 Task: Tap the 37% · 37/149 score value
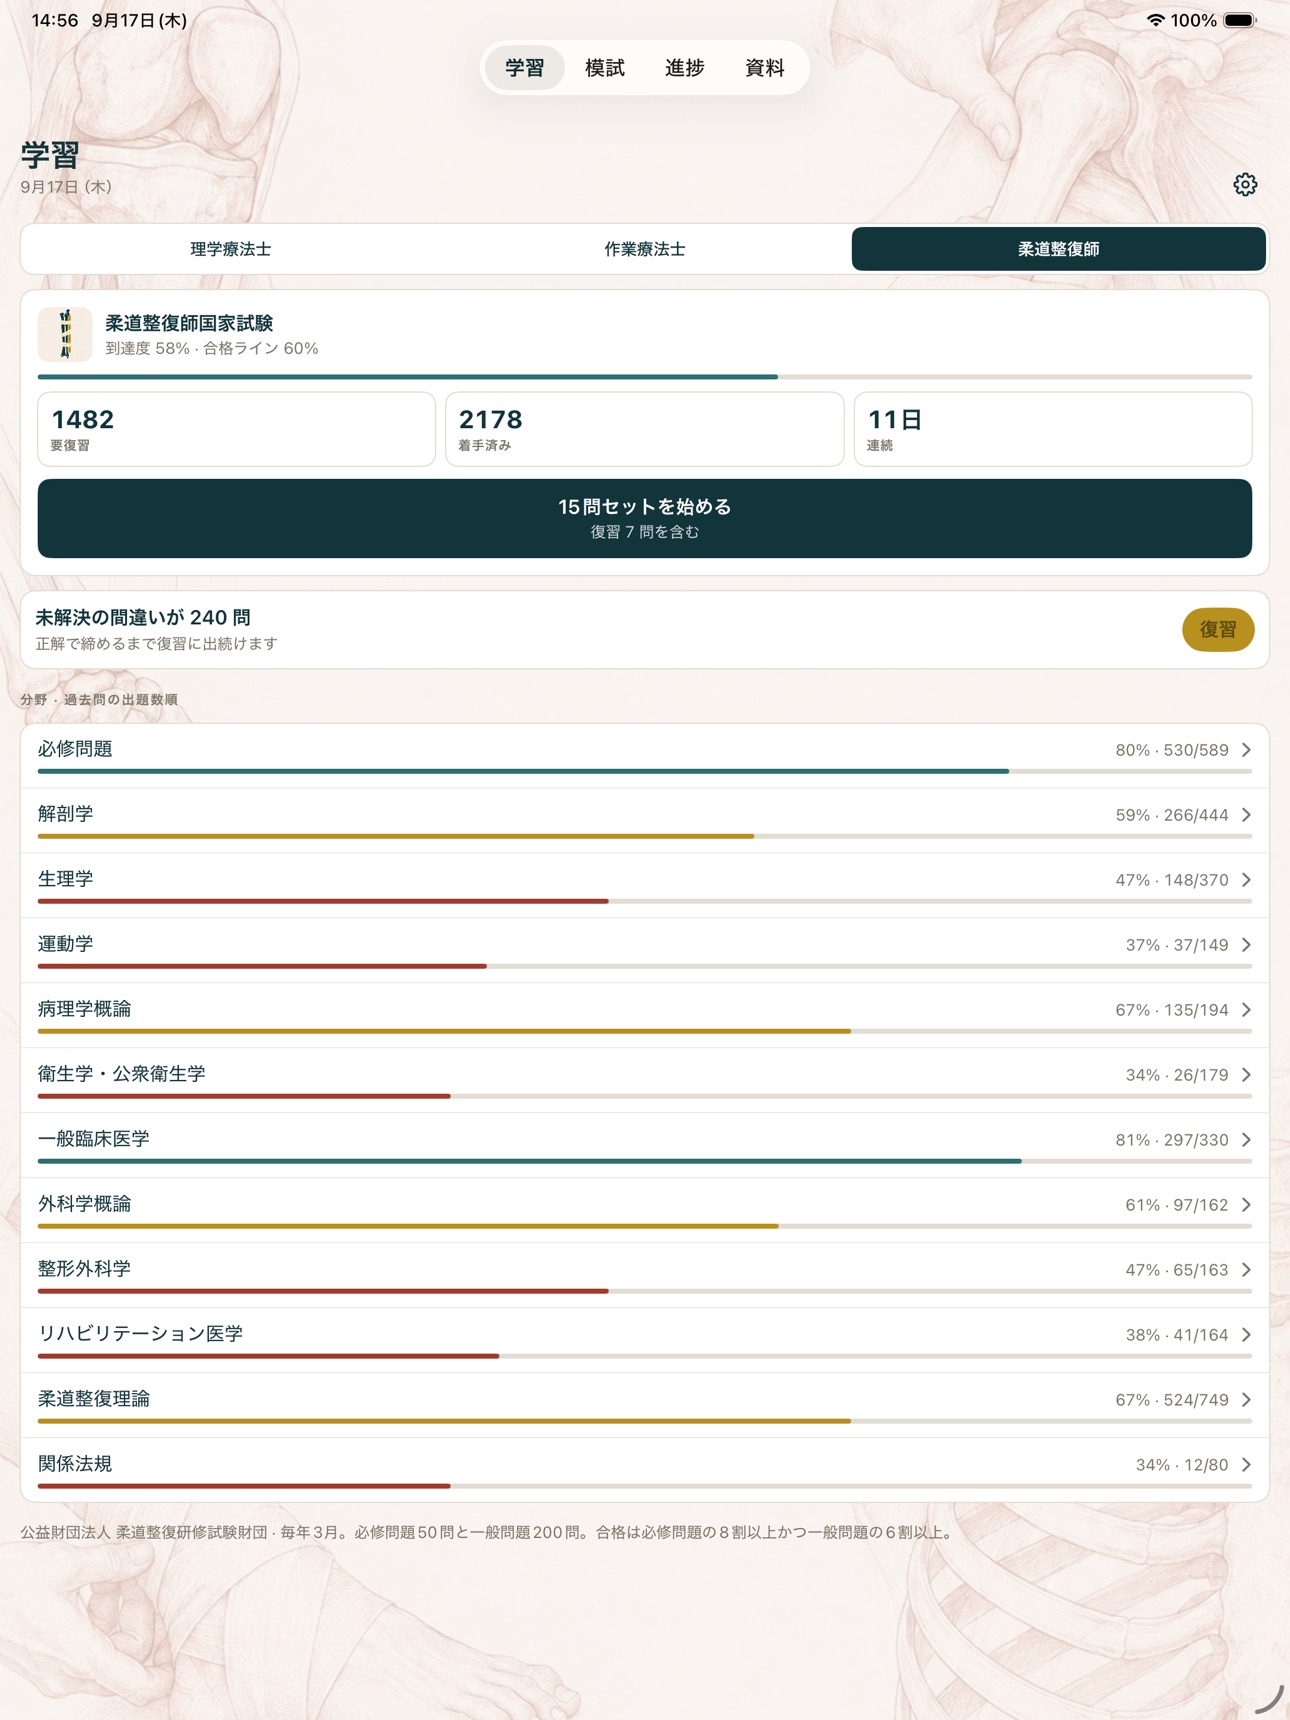click(1177, 945)
